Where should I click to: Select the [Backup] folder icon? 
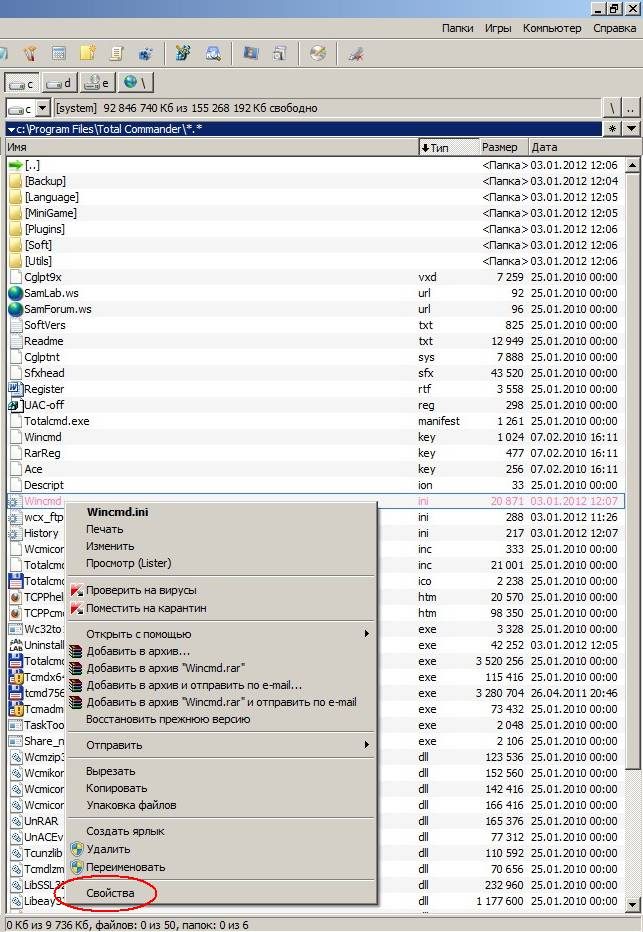[15, 181]
